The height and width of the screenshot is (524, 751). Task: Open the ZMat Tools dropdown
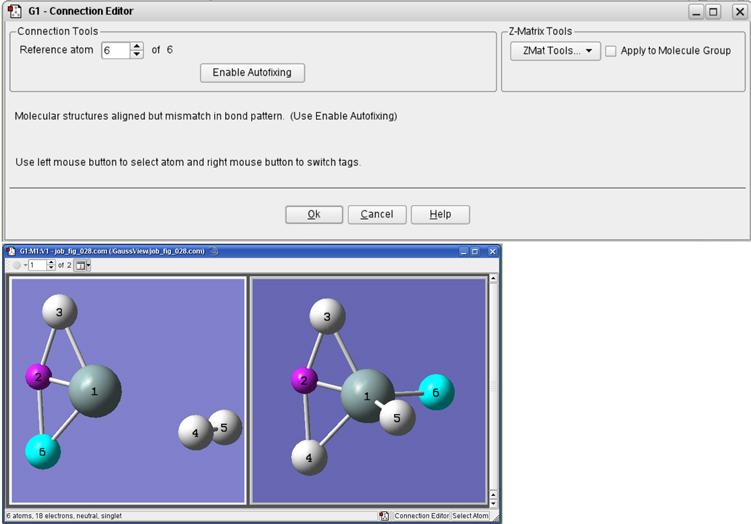point(554,50)
